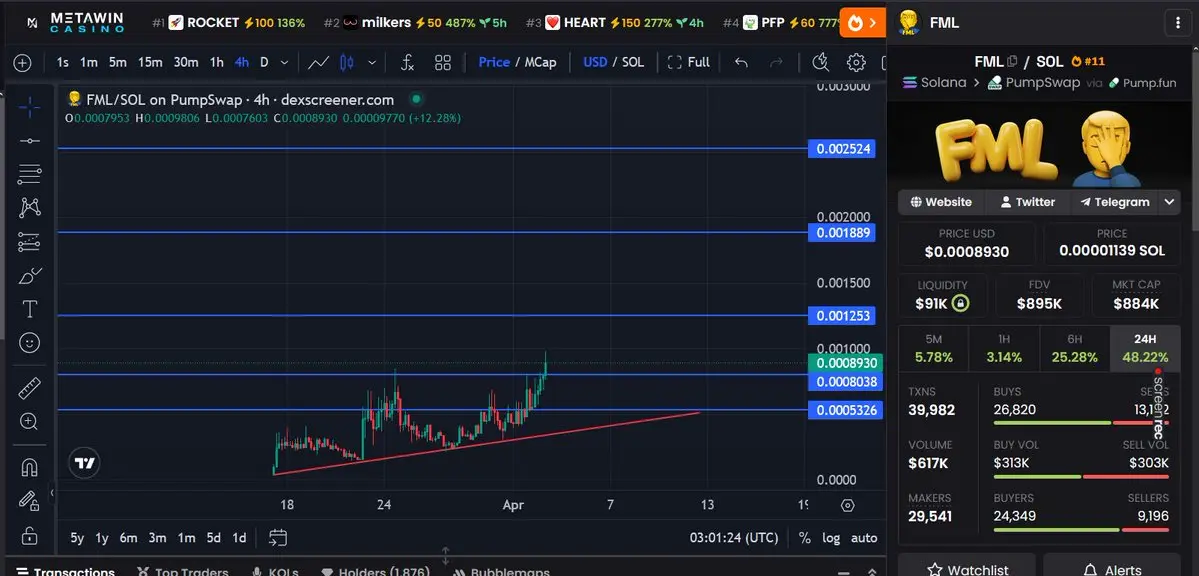
Task: Open quick search in chart toolbar
Action: click(820, 63)
